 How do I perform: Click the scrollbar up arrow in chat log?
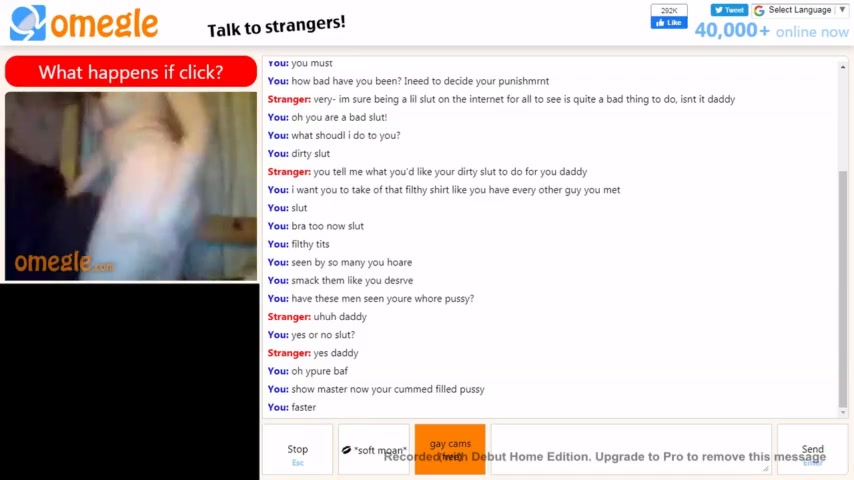pos(843,67)
